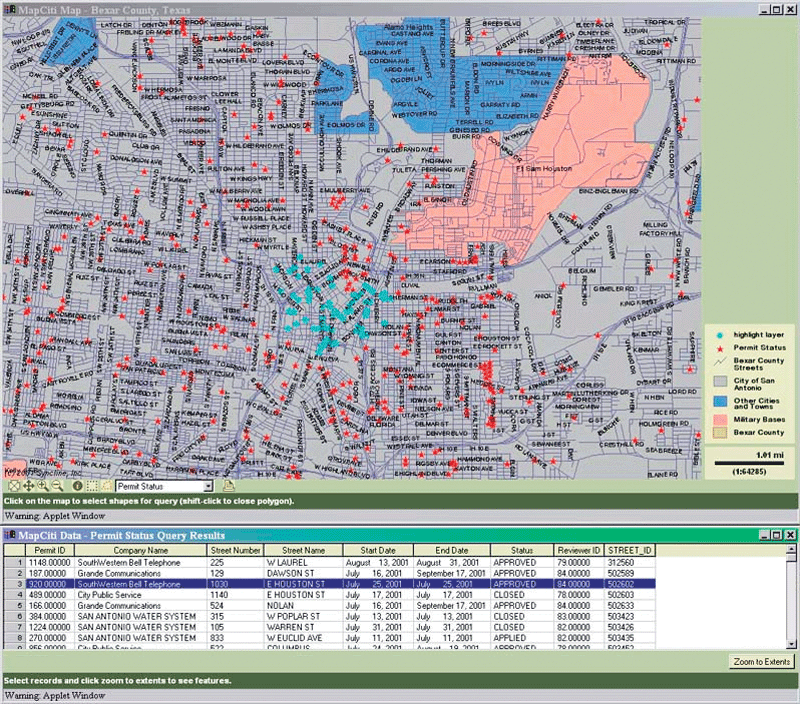The height and width of the screenshot is (704, 800).
Task: Click the red star Permit Status legend symbol
Action: [720, 348]
